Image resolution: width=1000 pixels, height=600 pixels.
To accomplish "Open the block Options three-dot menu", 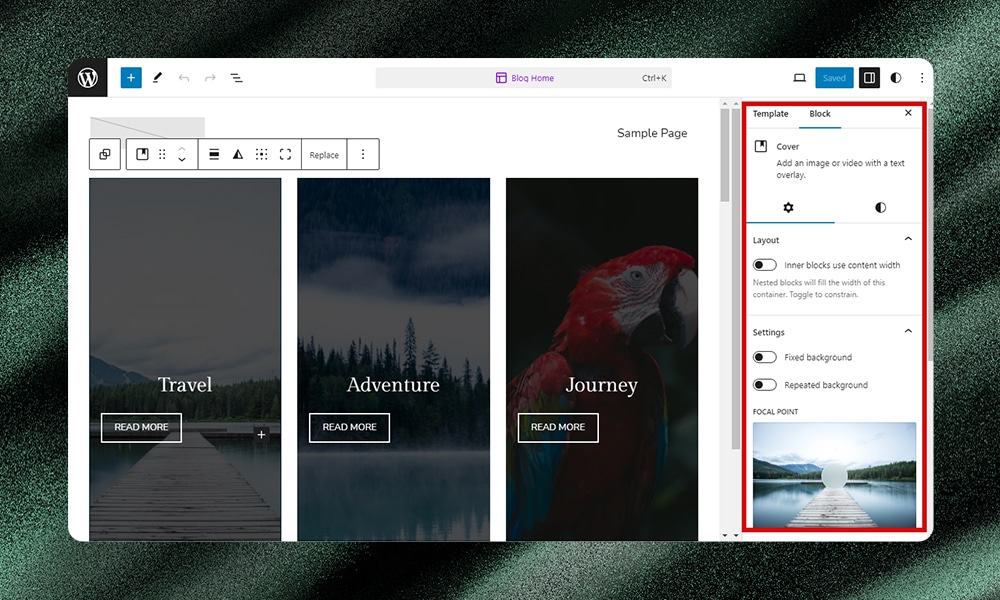I will [x=364, y=154].
